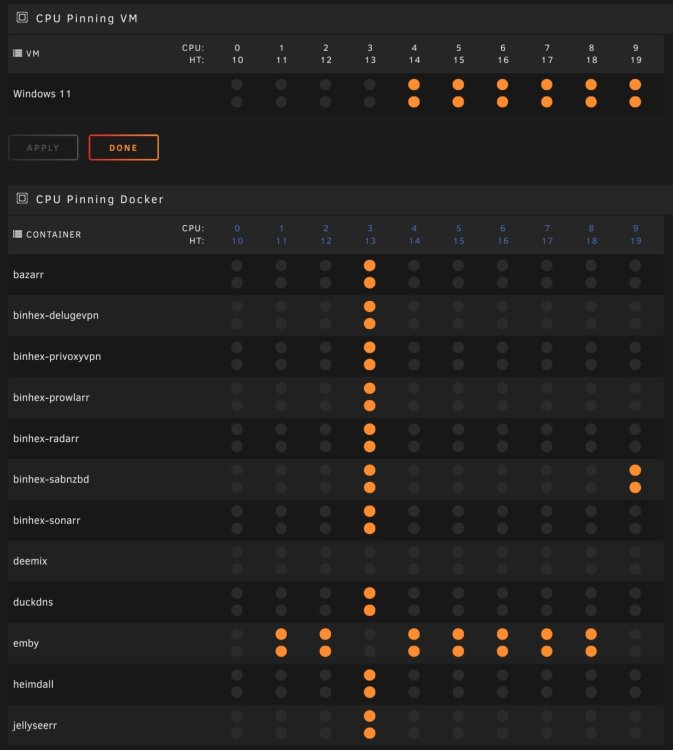
Task: Unpin CPU 1 from emby container
Action: [281, 634]
